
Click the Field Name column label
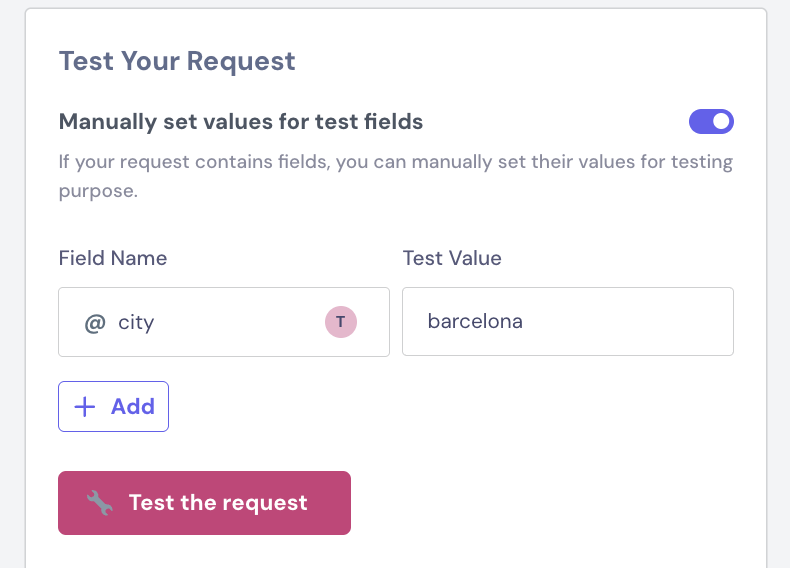coord(113,258)
